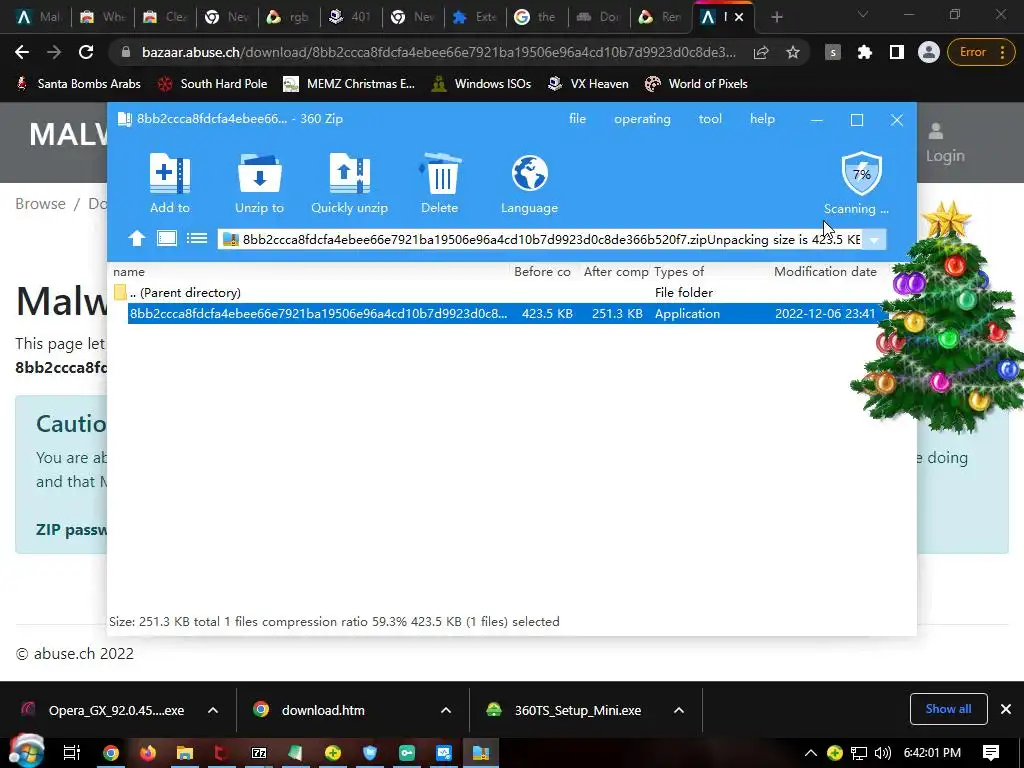
Task: Click the Browse breadcrumb link
Action: point(40,204)
